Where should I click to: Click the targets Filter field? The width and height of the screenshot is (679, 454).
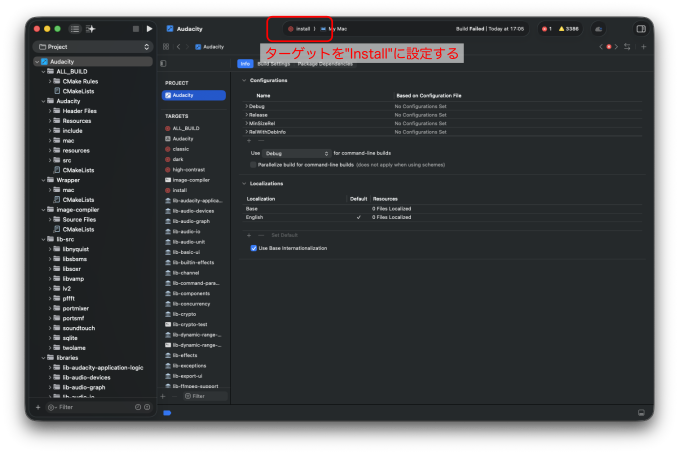pos(206,396)
